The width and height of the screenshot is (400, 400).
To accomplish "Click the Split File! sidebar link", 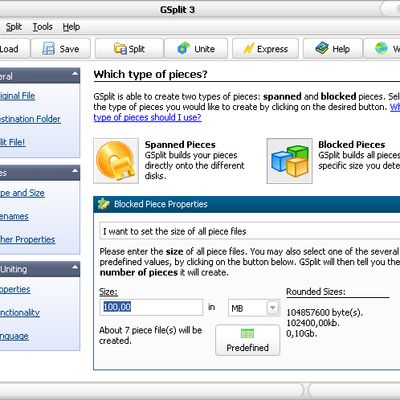I will click(12, 142).
